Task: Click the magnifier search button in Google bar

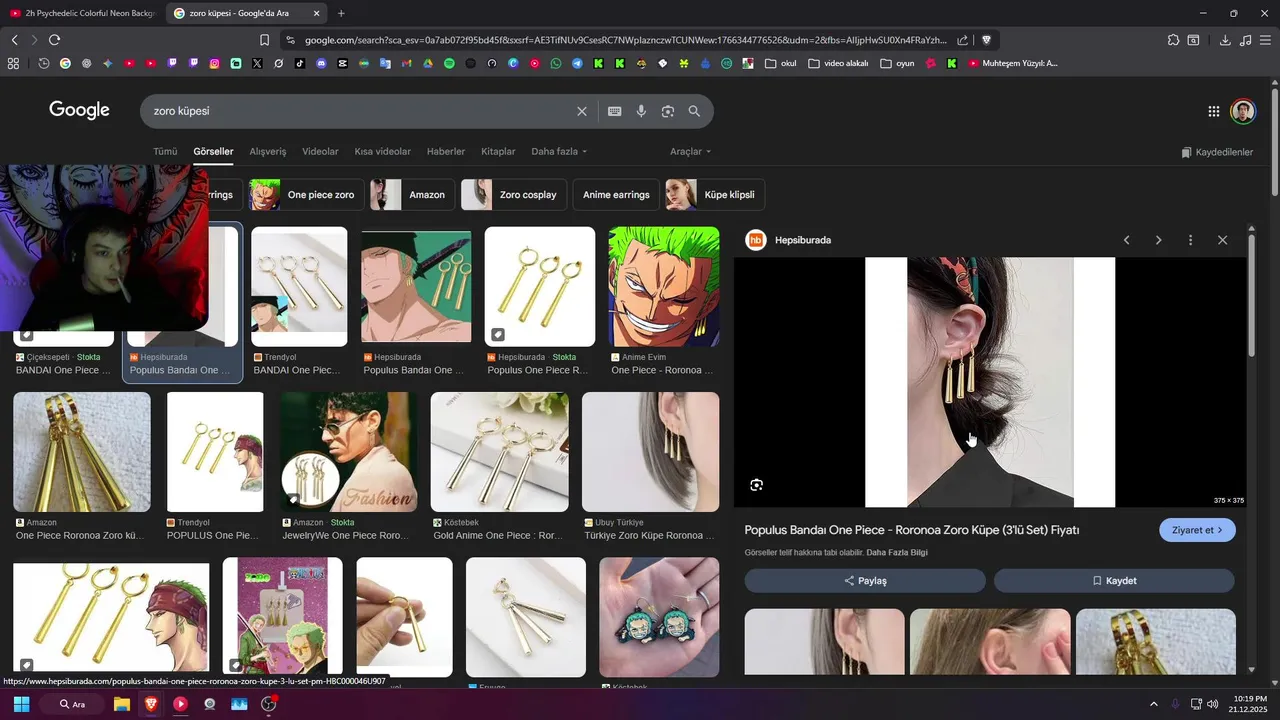Action: 694,111
